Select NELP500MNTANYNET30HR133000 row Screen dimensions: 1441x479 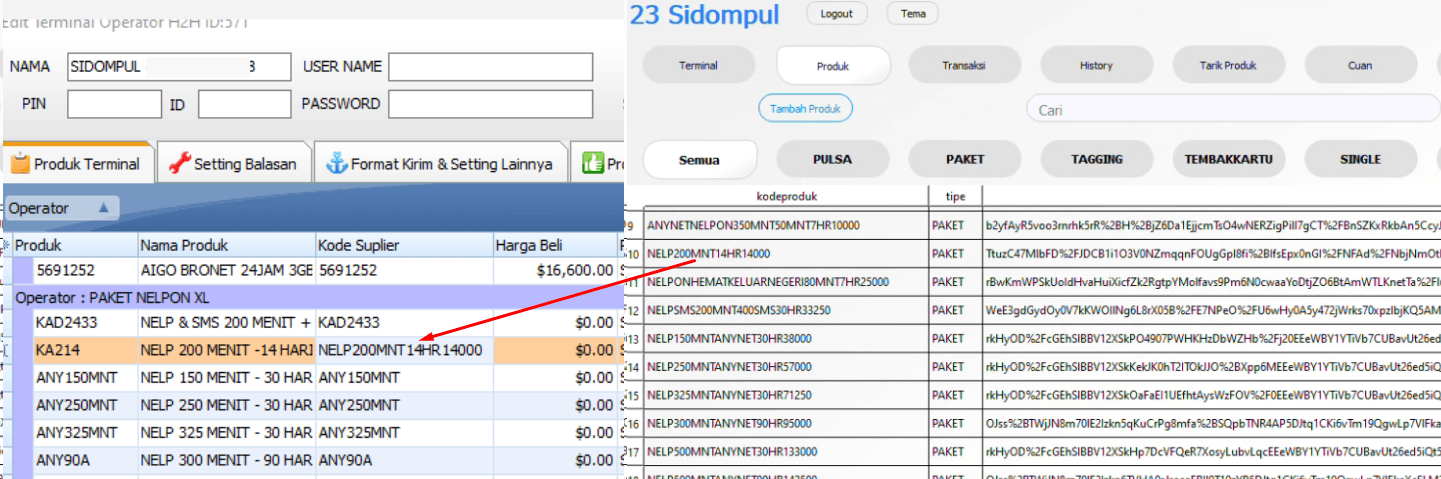pos(1032,452)
